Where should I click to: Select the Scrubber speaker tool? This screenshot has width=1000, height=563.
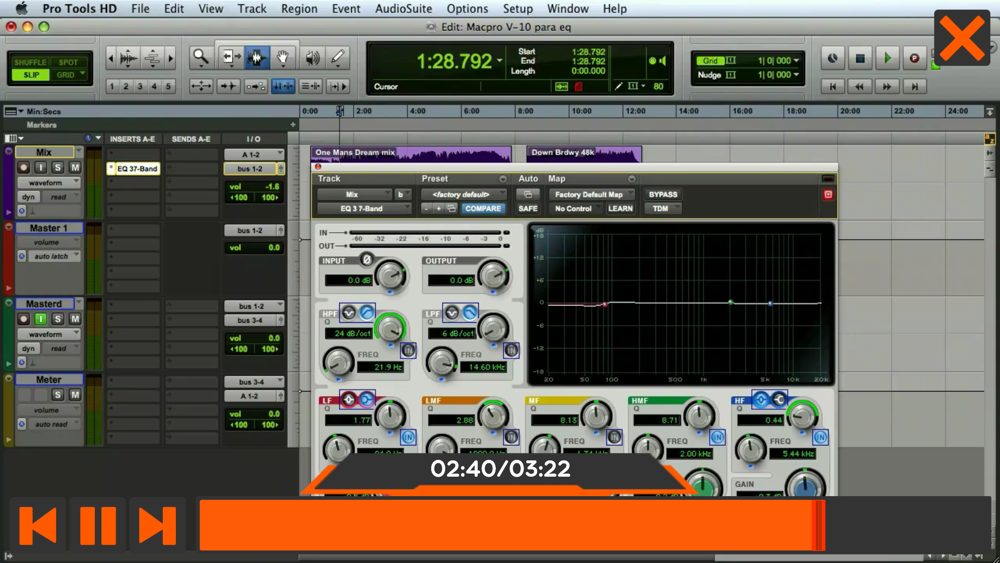pyautogui.click(x=312, y=58)
